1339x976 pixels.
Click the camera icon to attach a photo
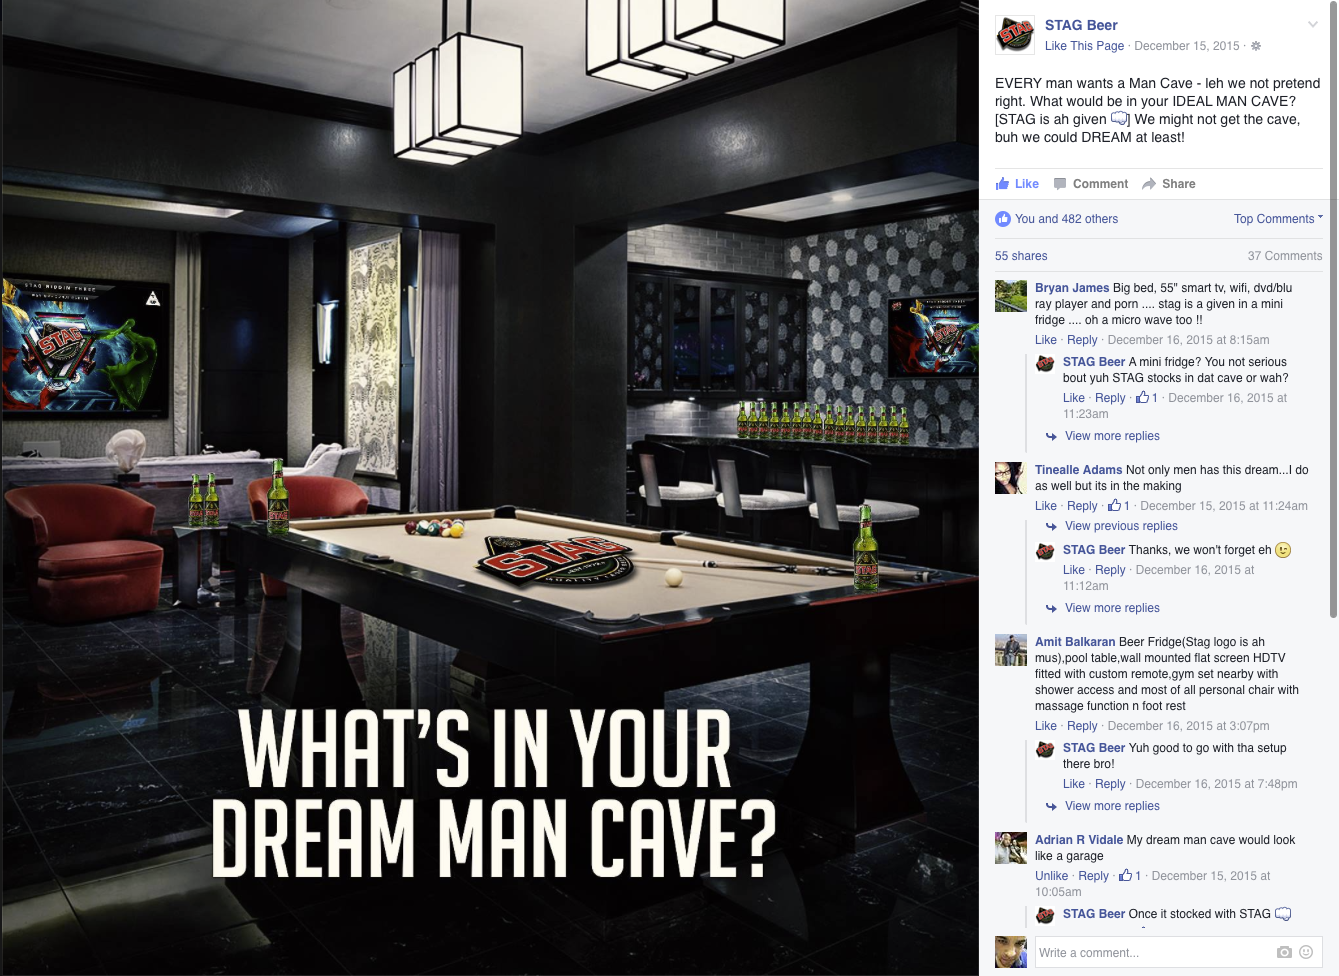1284,952
